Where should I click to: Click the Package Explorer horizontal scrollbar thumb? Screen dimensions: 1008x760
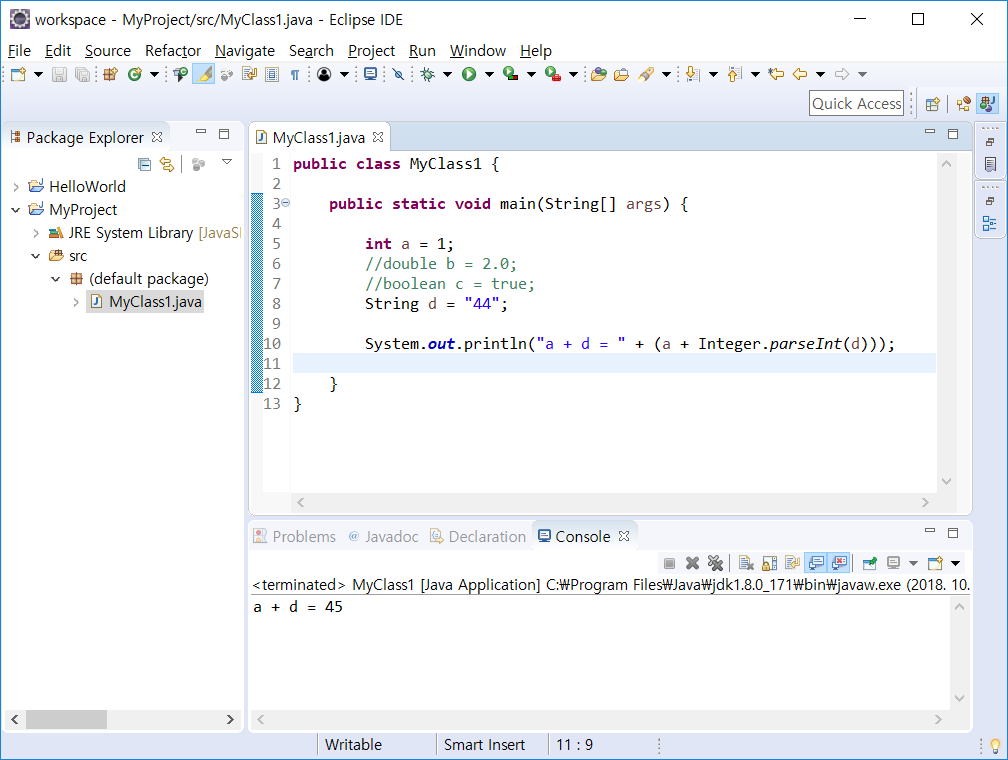coord(66,719)
